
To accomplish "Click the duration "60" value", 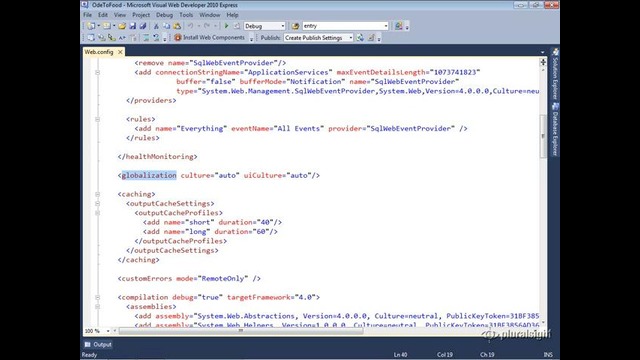I will coord(261,232).
